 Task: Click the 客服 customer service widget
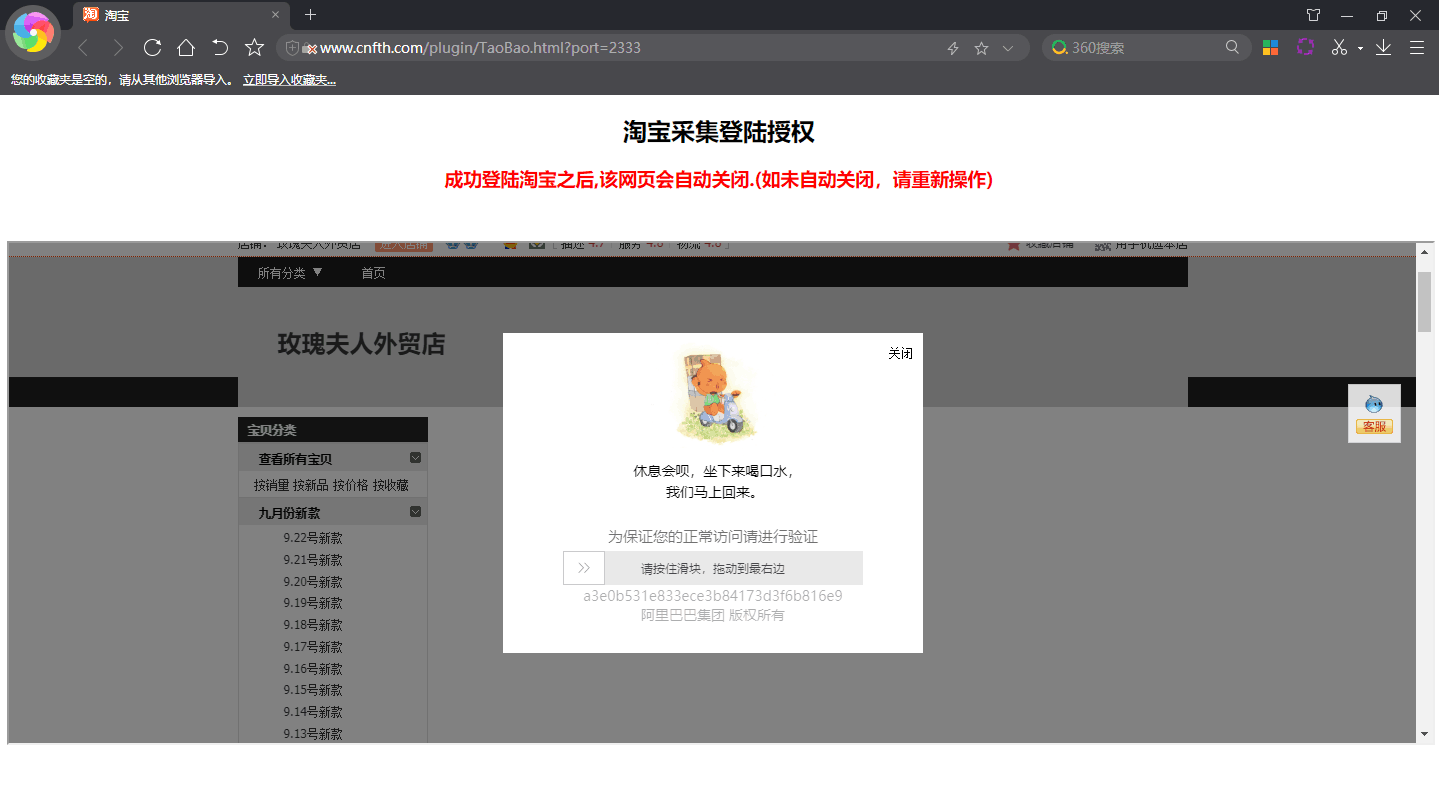[x=1374, y=414]
